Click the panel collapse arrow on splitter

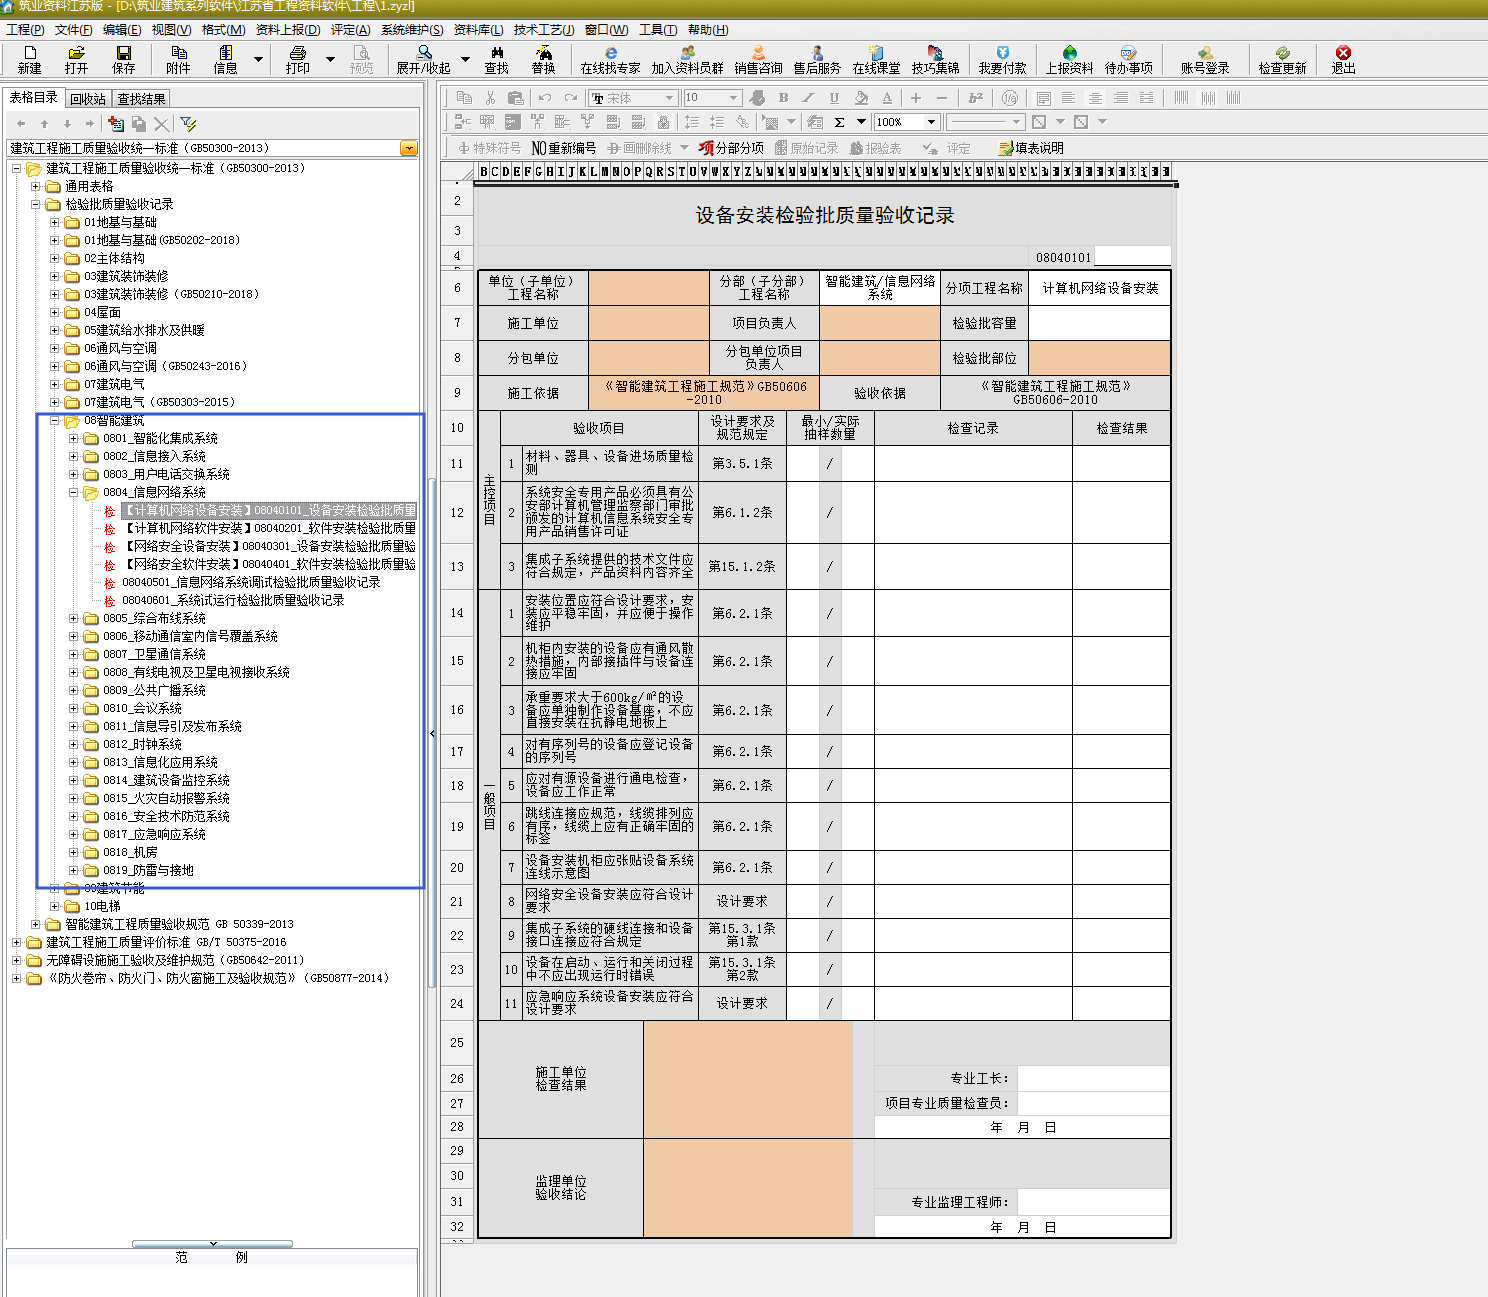click(x=432, y=734)
